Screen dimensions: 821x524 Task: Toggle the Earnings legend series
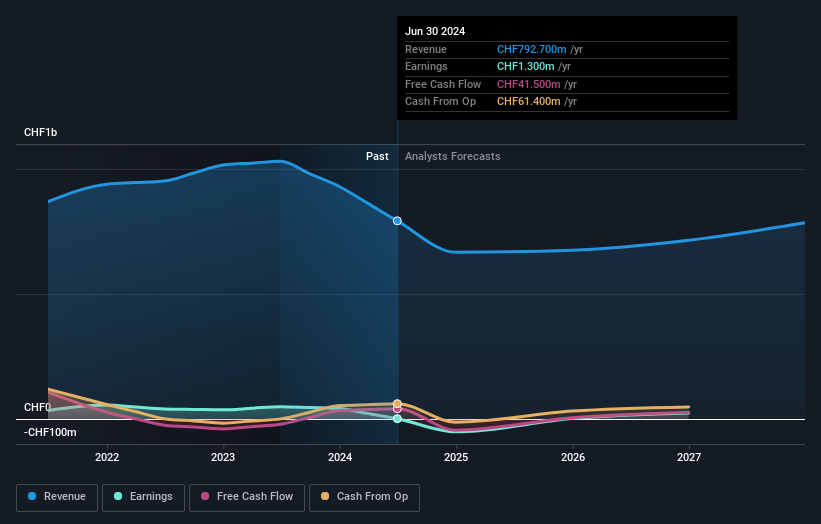pyautogui.click(x=143, y=497)
